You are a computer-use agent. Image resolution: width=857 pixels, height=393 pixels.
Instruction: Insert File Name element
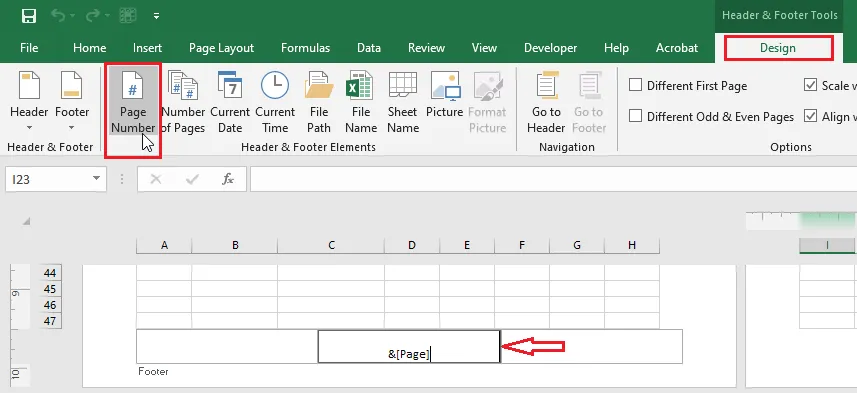pyautogui.click(x=361, y=102)
